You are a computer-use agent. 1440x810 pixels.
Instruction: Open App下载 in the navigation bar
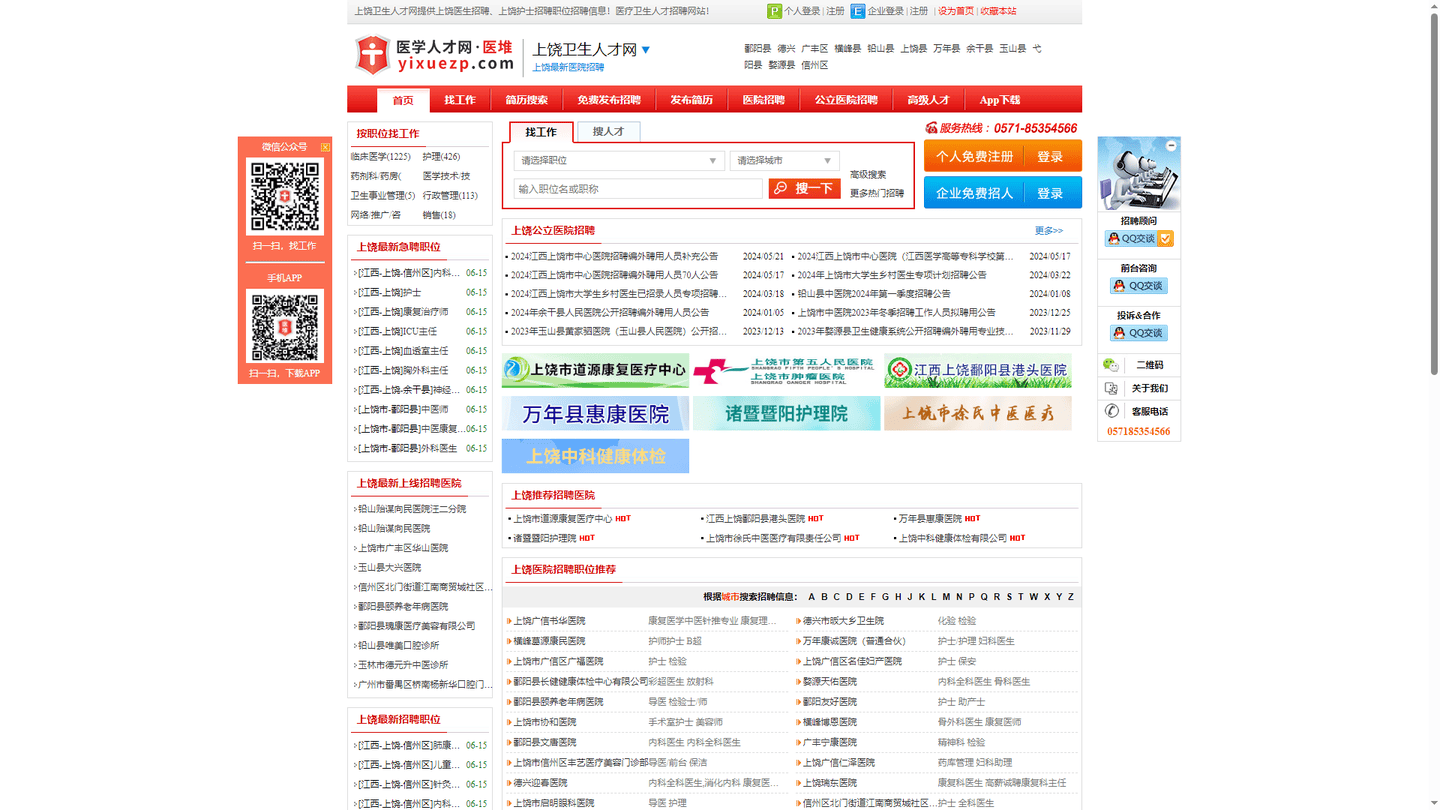coord(1000,100)
